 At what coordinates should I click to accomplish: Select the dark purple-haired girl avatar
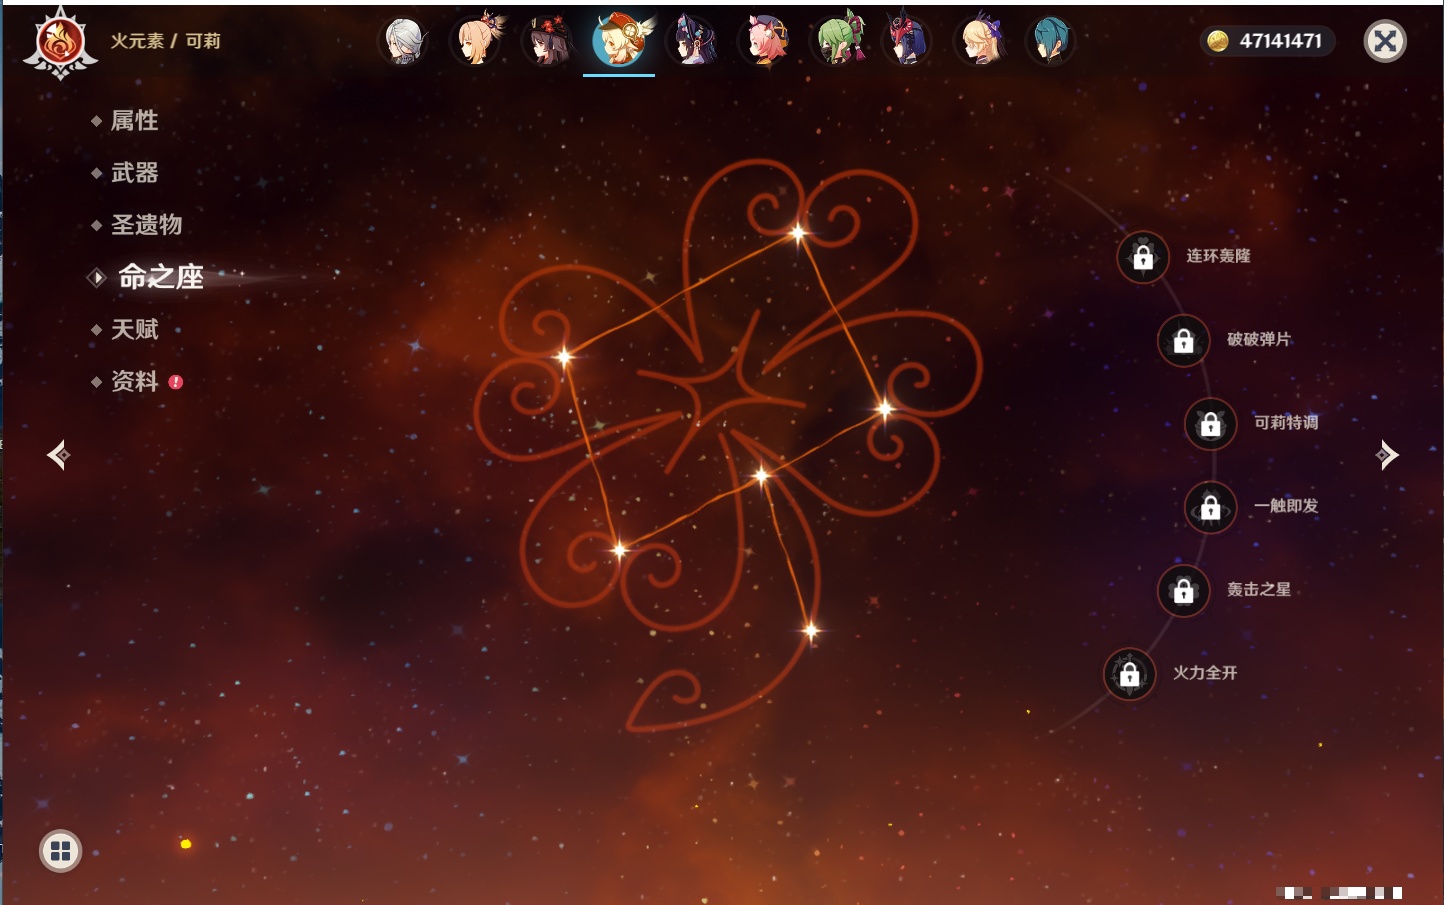pos(693,41)
